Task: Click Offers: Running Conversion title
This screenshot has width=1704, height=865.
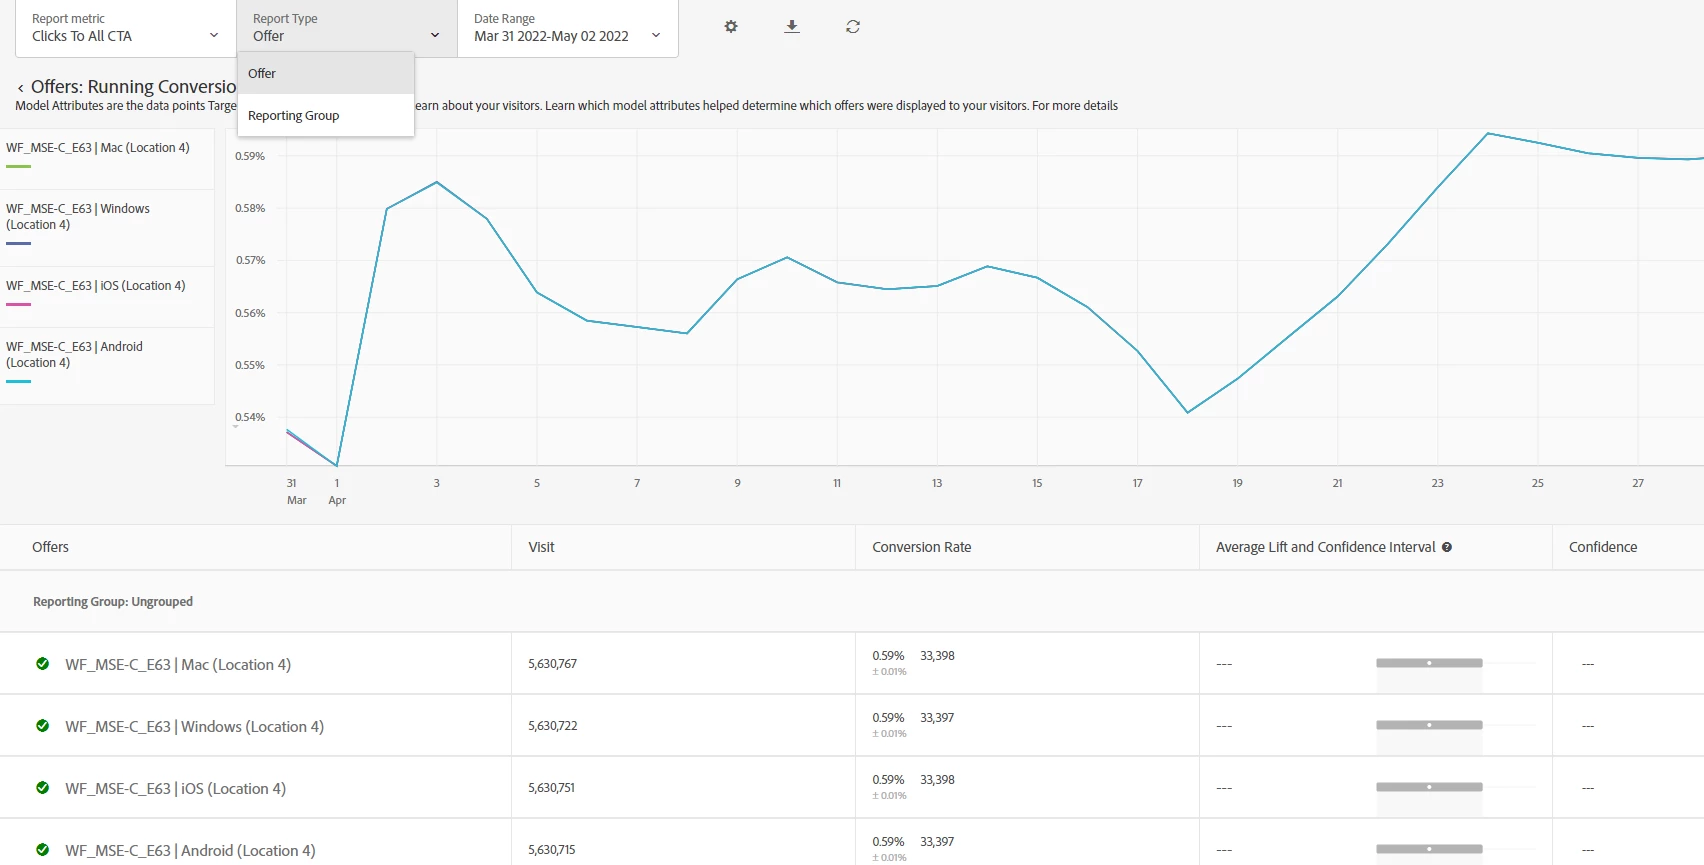Action: click(133, 87)
